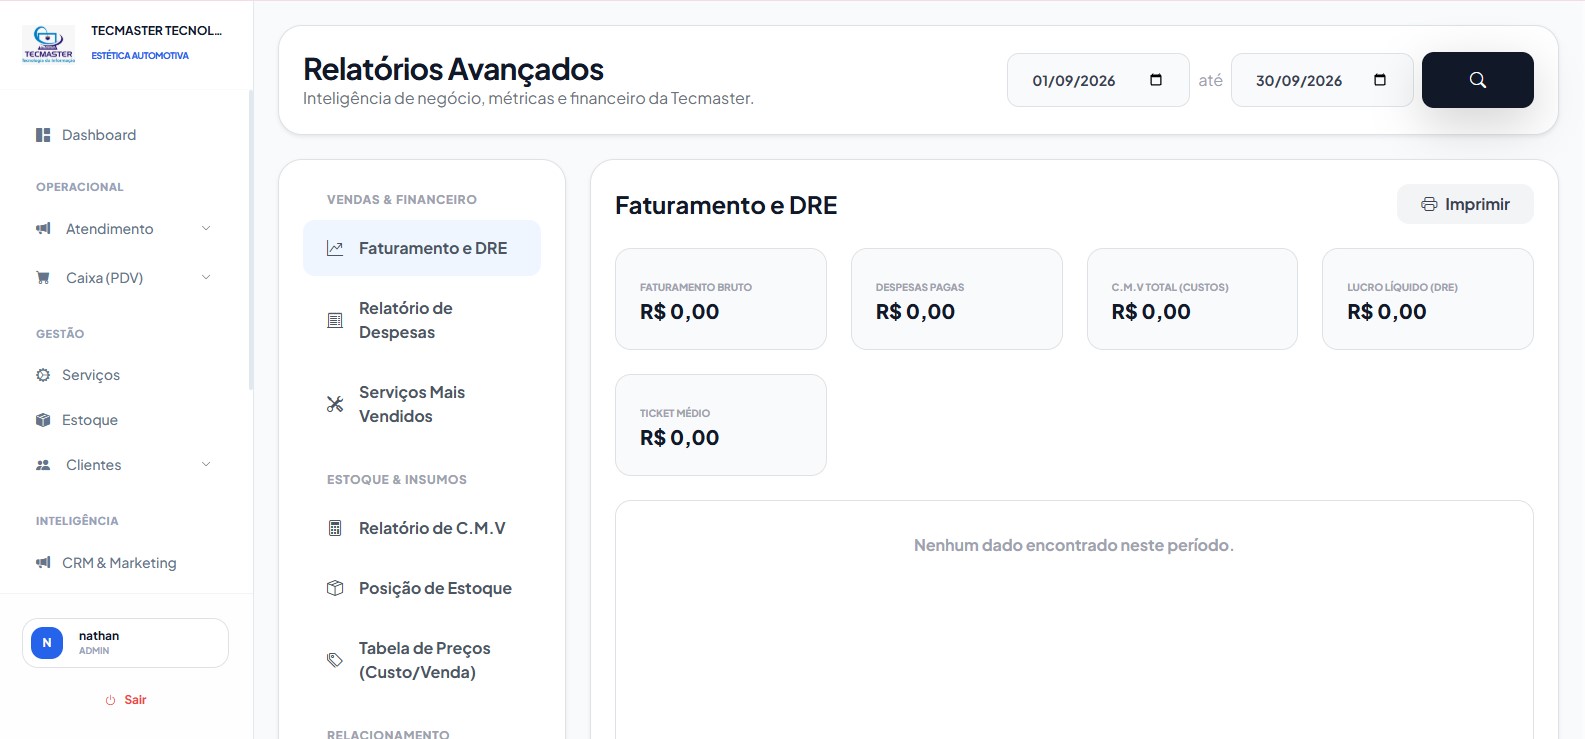
Task: Expand the Clientes submenu chevron
Action: pos(206,464)
